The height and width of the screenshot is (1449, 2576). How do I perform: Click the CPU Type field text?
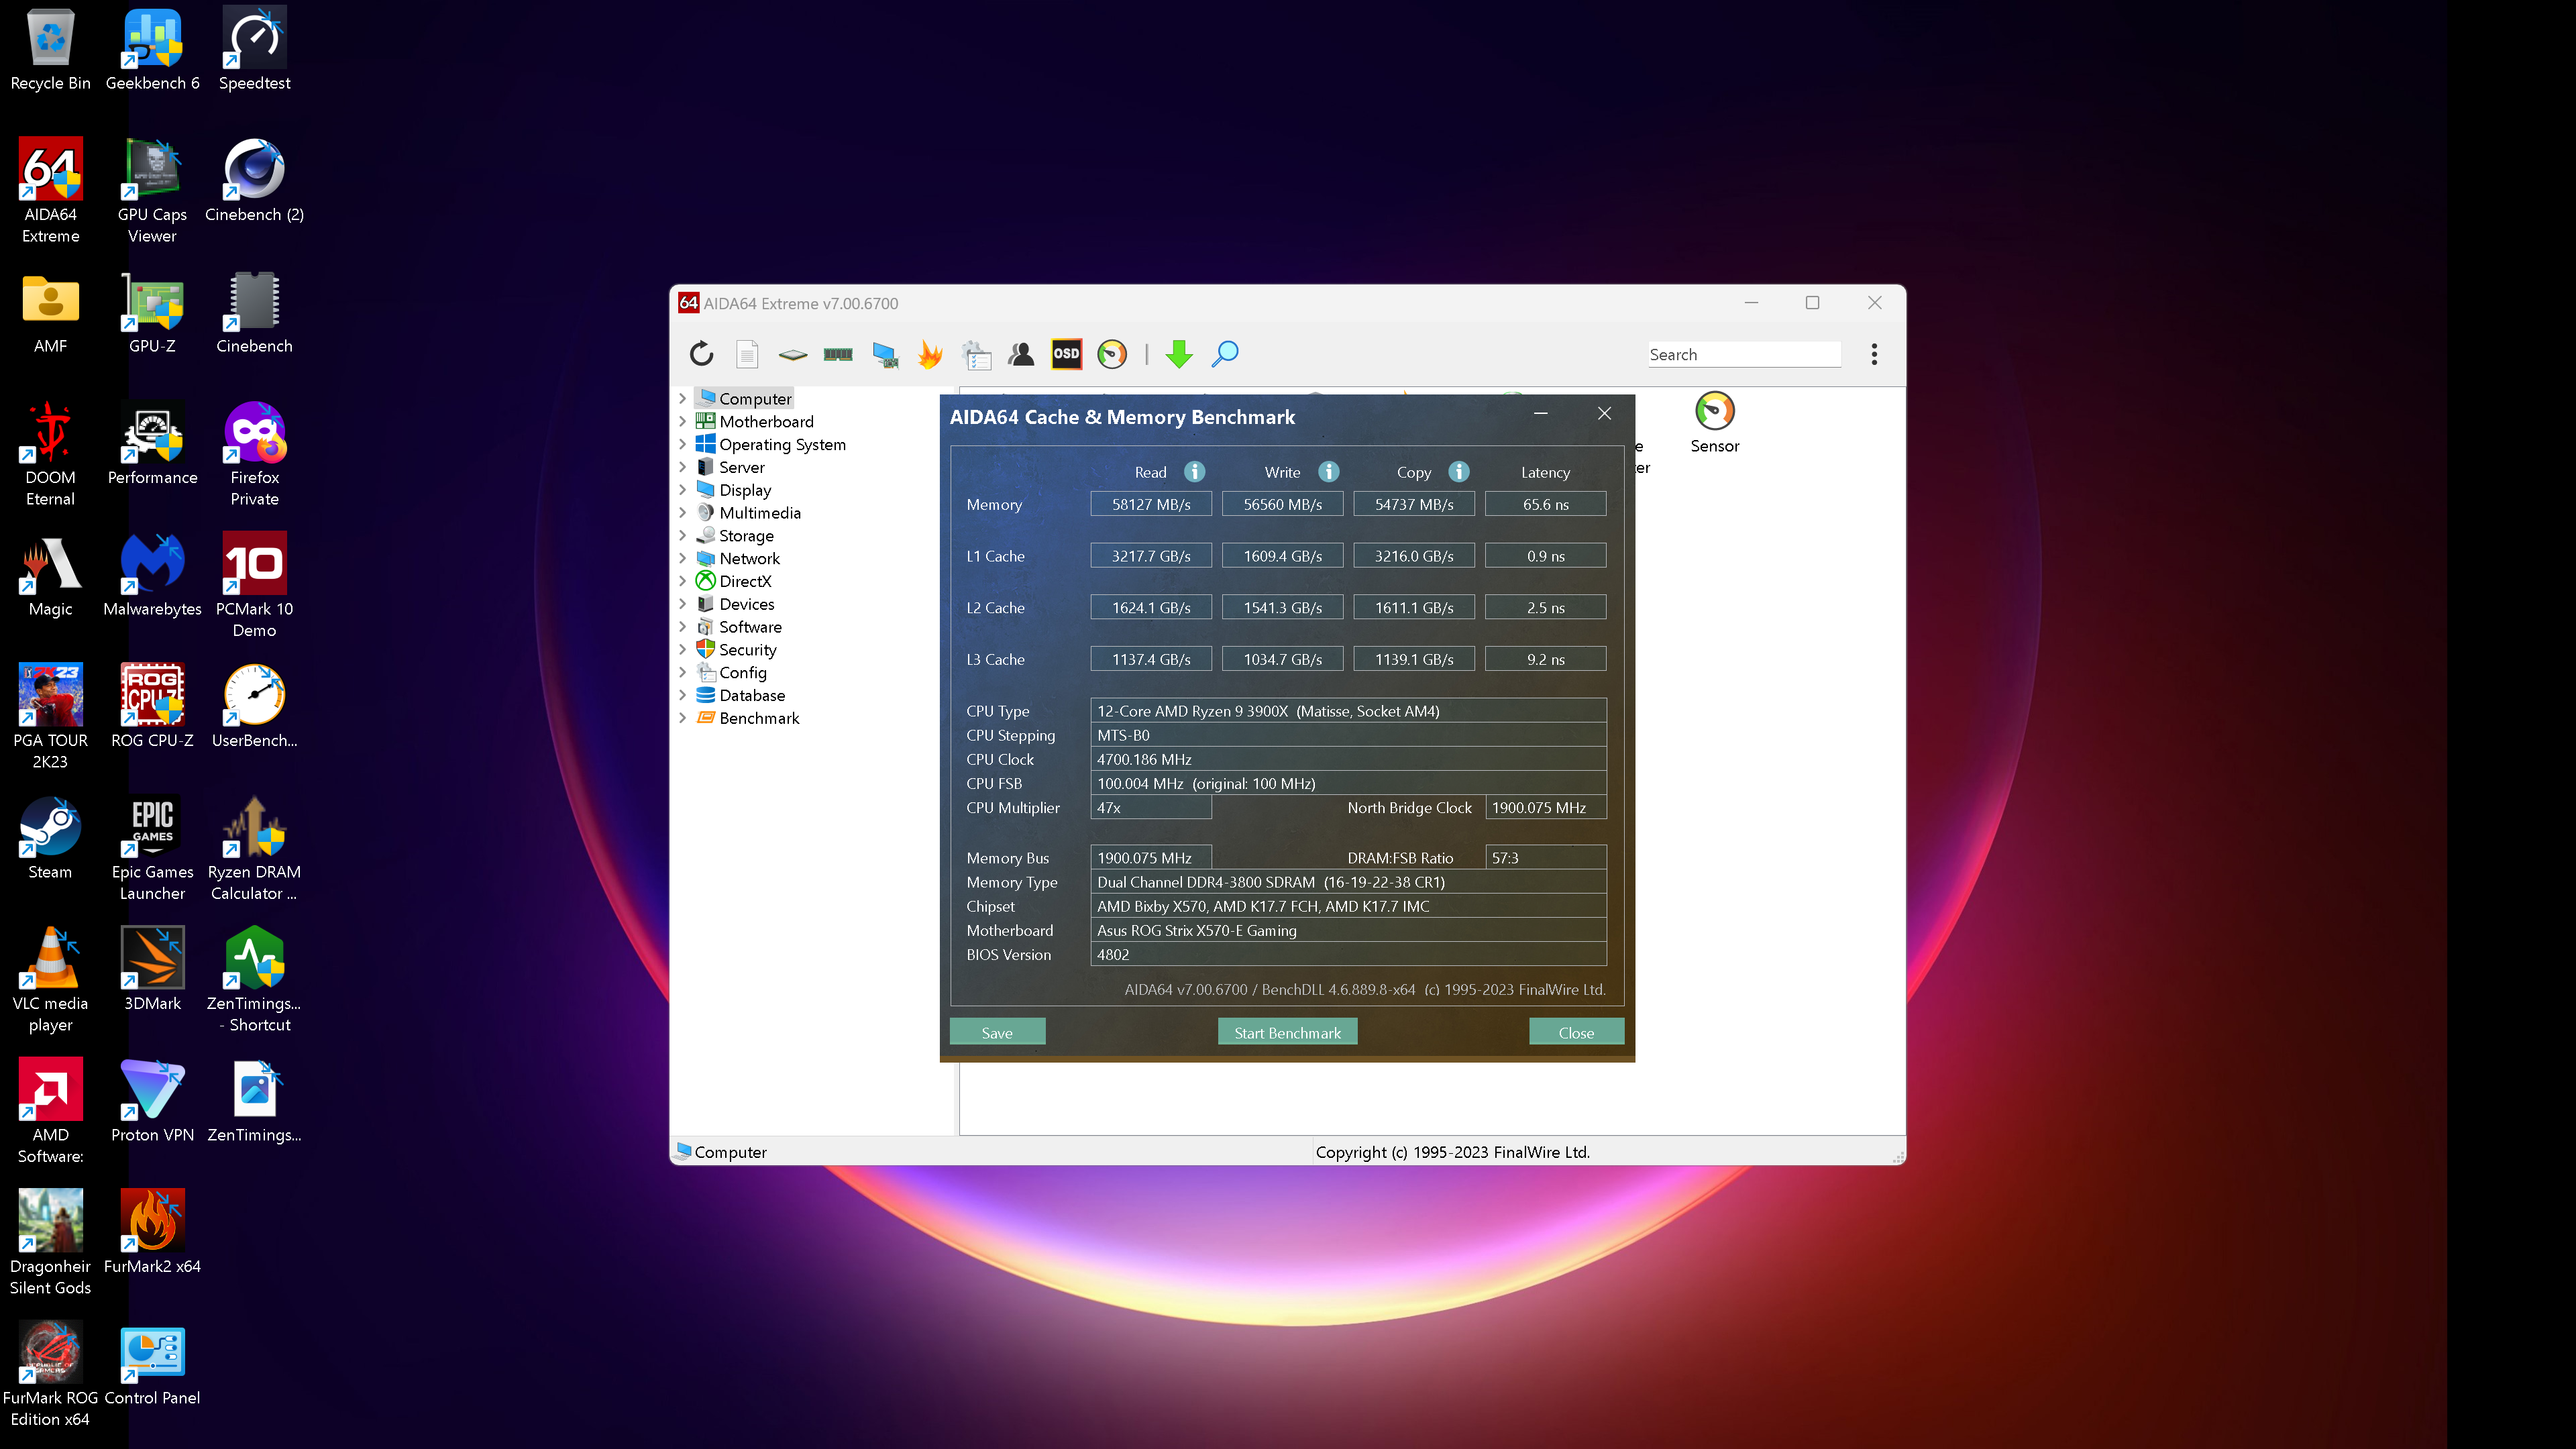1348,711
